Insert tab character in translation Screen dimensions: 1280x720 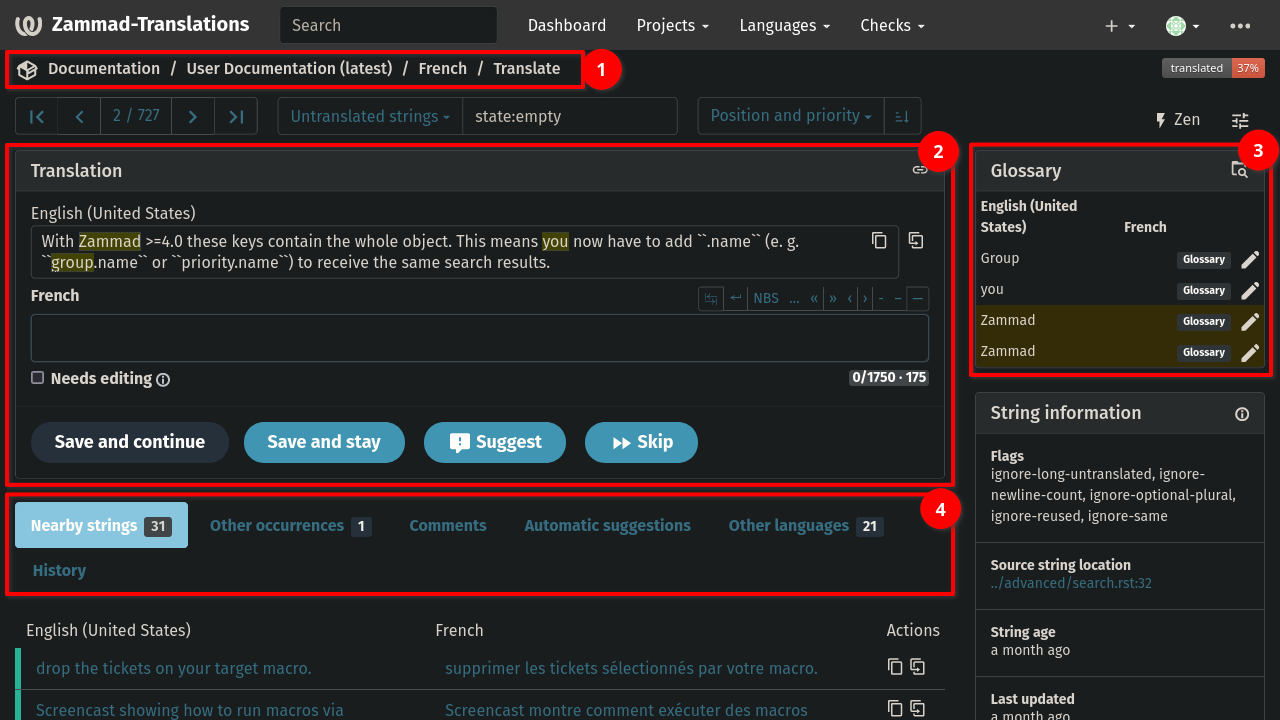coord(711,298)
